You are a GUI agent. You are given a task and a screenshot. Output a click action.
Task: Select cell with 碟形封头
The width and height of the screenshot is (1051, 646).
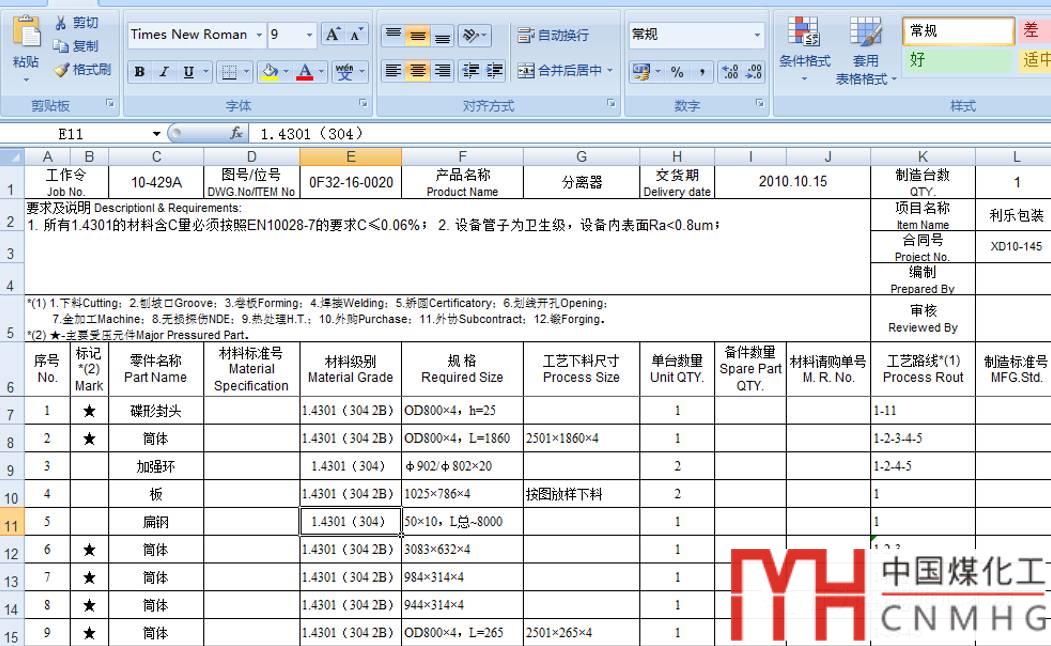point(156,411)
